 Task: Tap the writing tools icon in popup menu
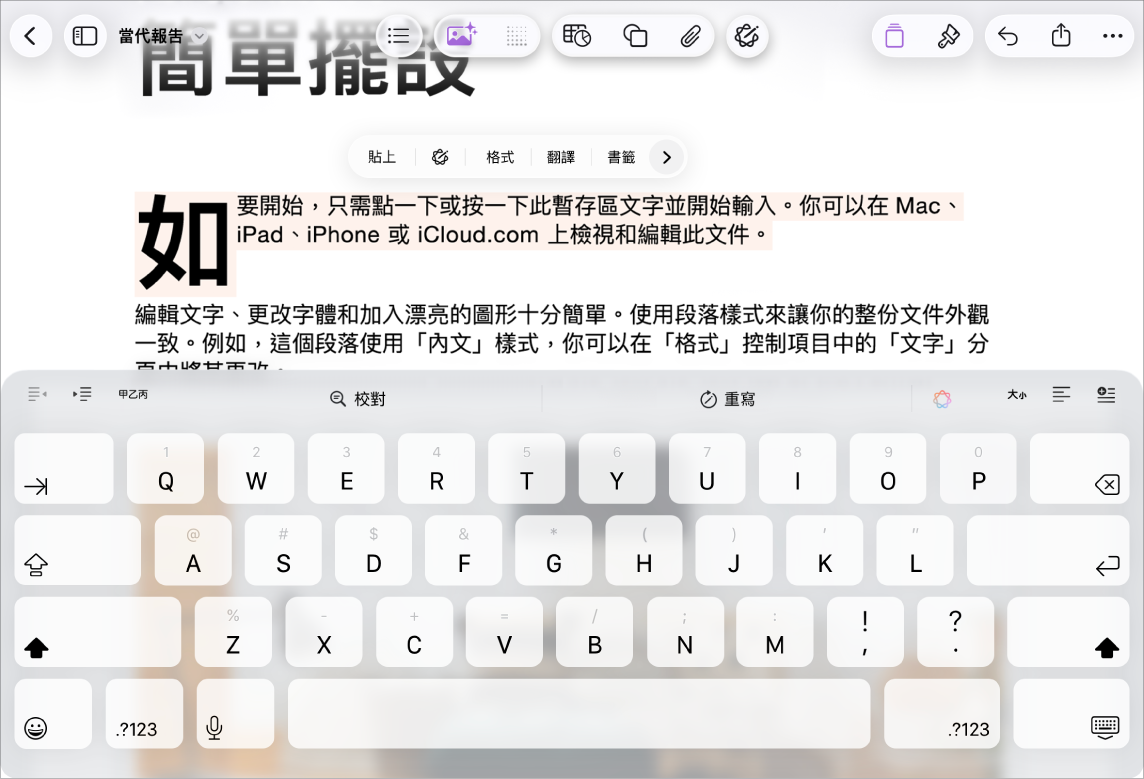click(x=440, y=157)
